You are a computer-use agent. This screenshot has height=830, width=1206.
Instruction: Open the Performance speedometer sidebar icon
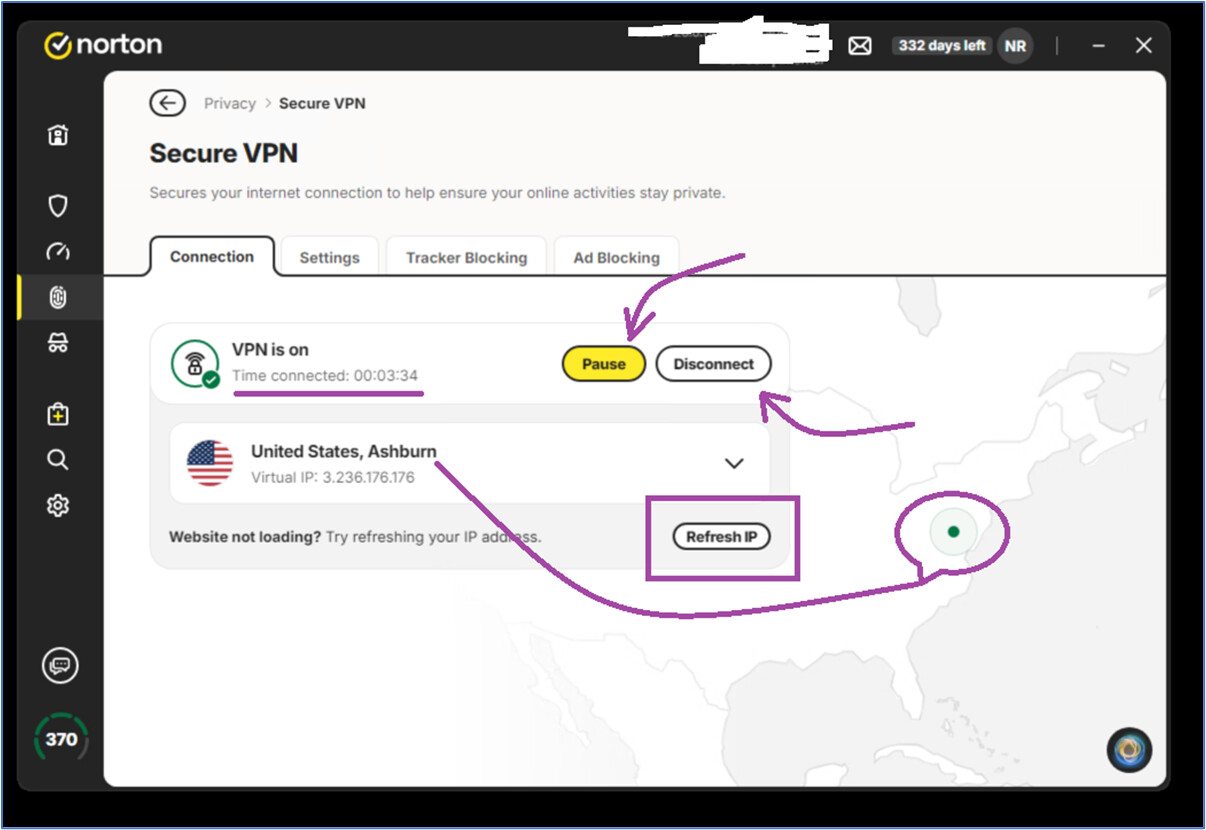[x=58, y=252]
